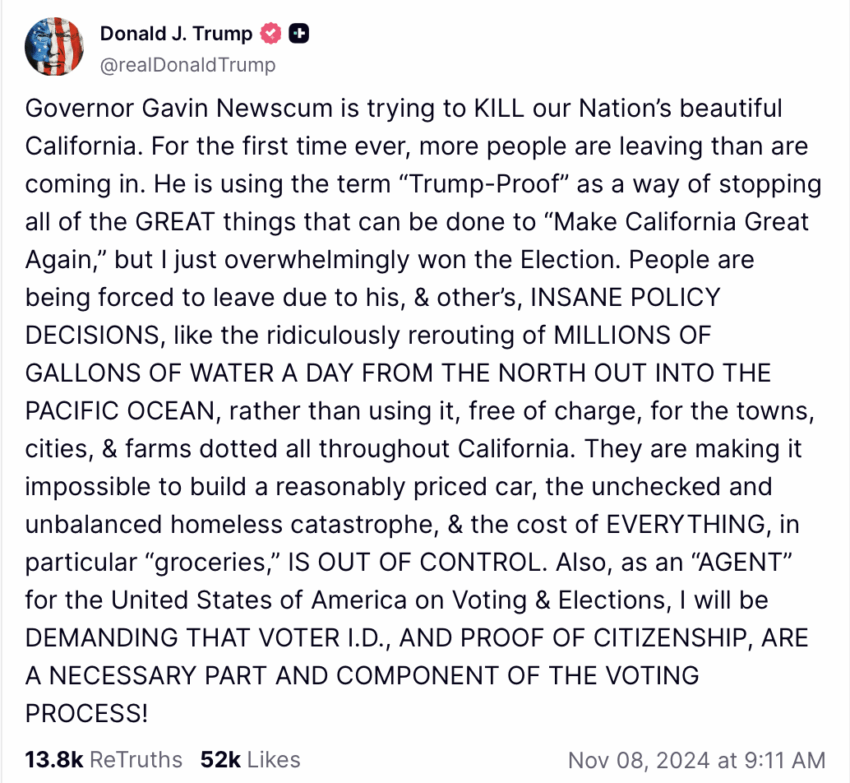The image size is (850, 783).
Task: View the 52k likes number
Action: (x=220, y=760)
